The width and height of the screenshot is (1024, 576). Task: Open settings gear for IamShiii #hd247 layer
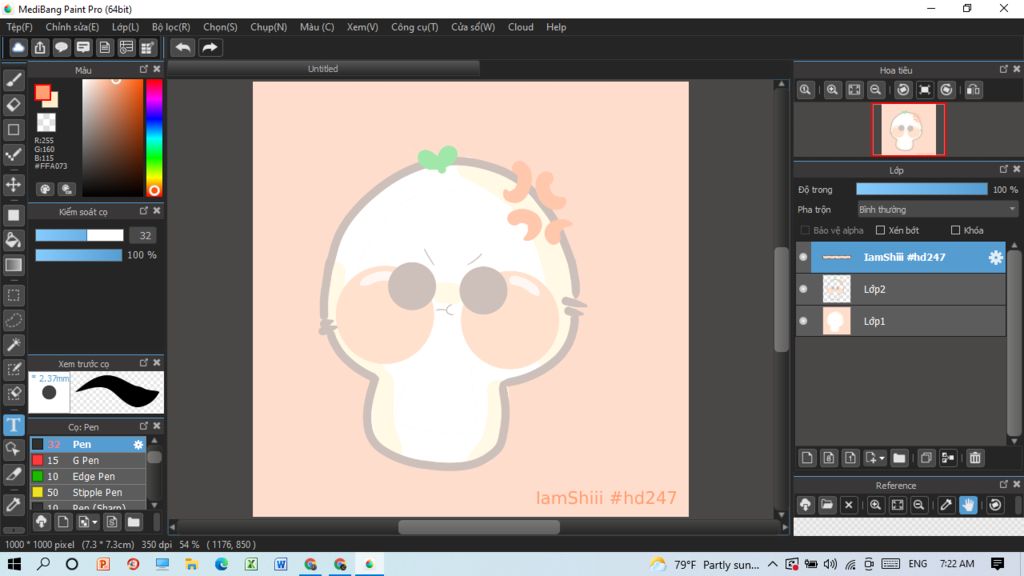(995, 257)
